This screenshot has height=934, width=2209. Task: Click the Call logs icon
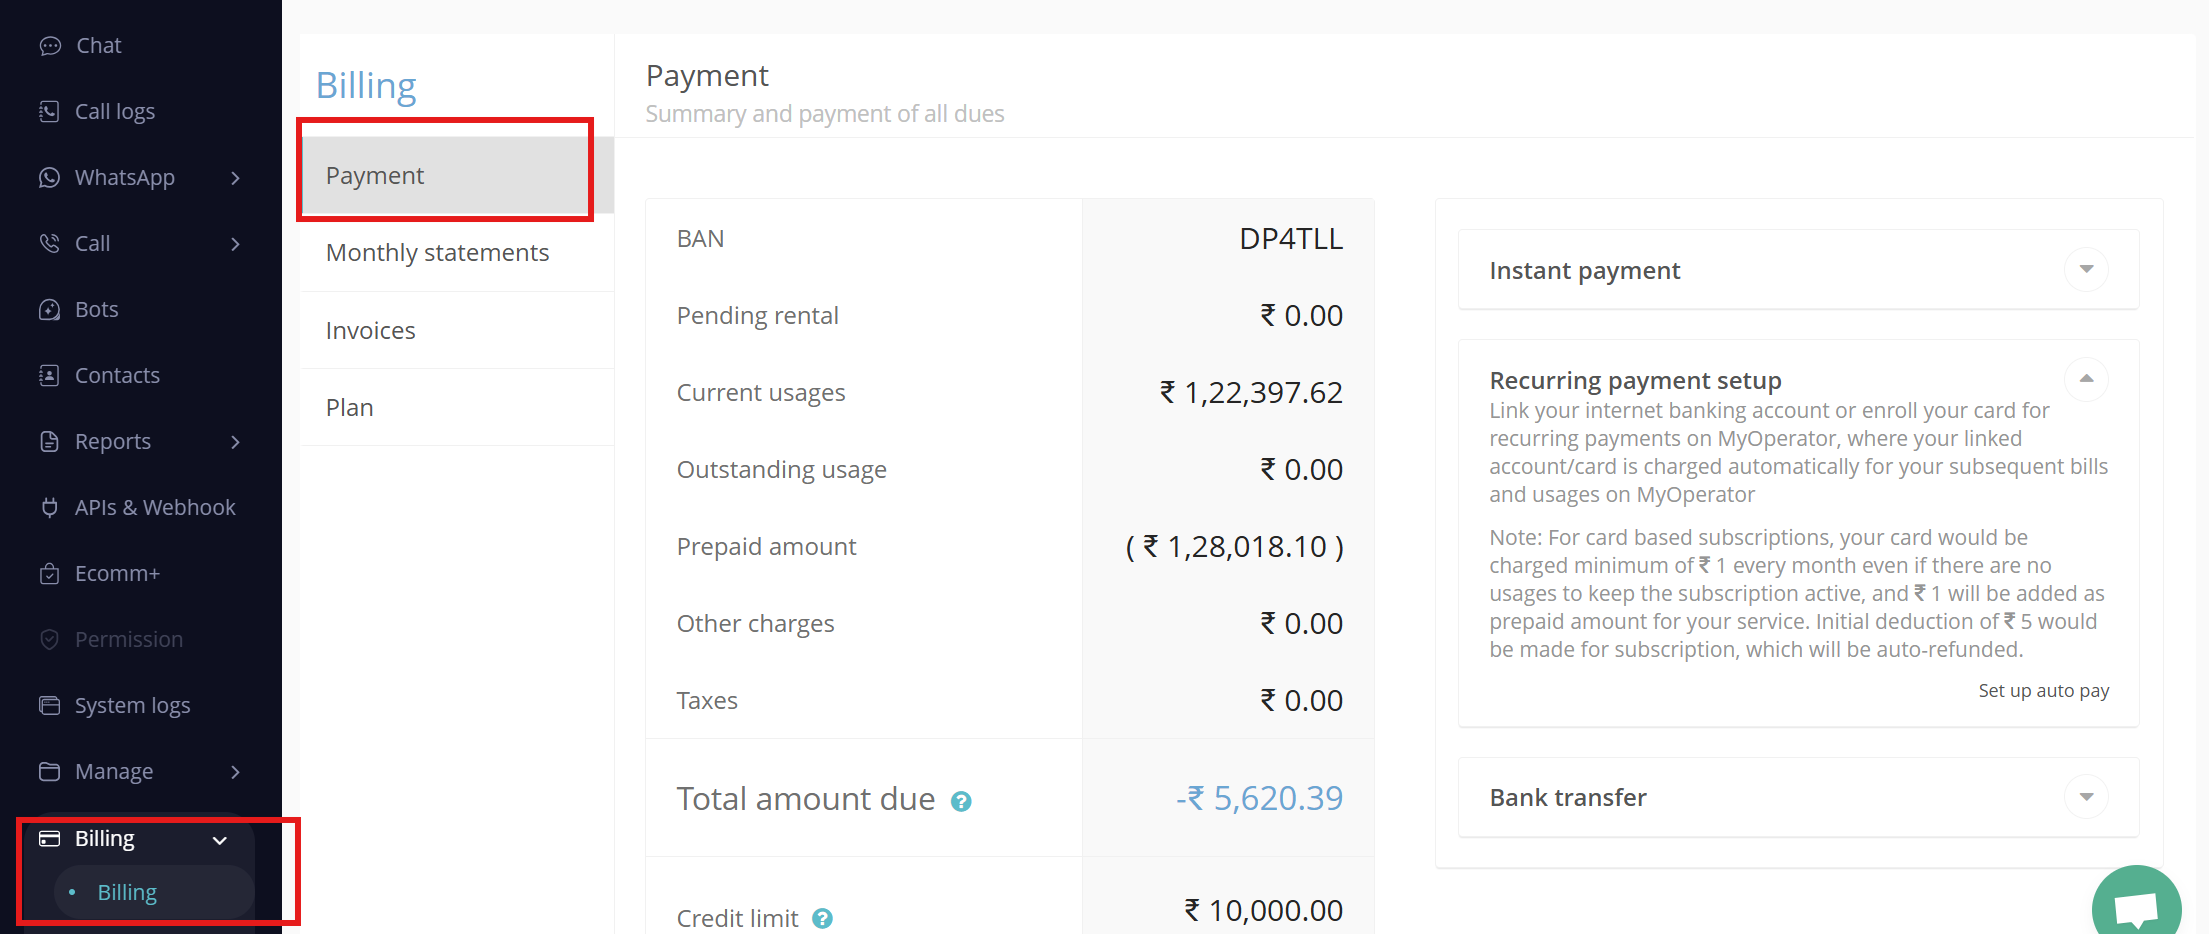pyautogui.click(x=49, y=111)
